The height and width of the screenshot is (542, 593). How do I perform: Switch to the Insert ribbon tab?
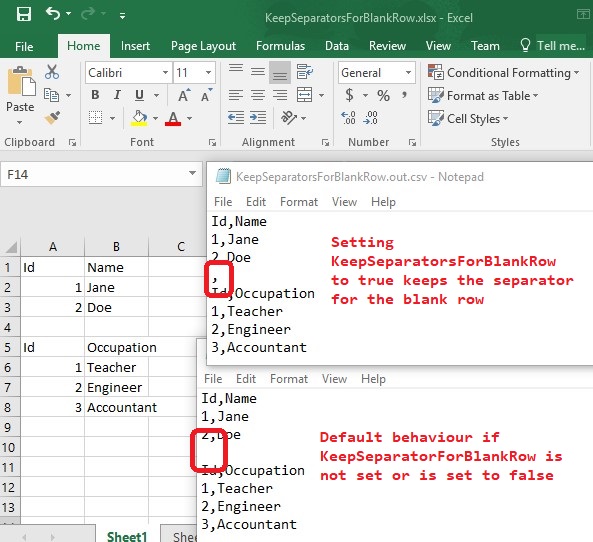135,46
